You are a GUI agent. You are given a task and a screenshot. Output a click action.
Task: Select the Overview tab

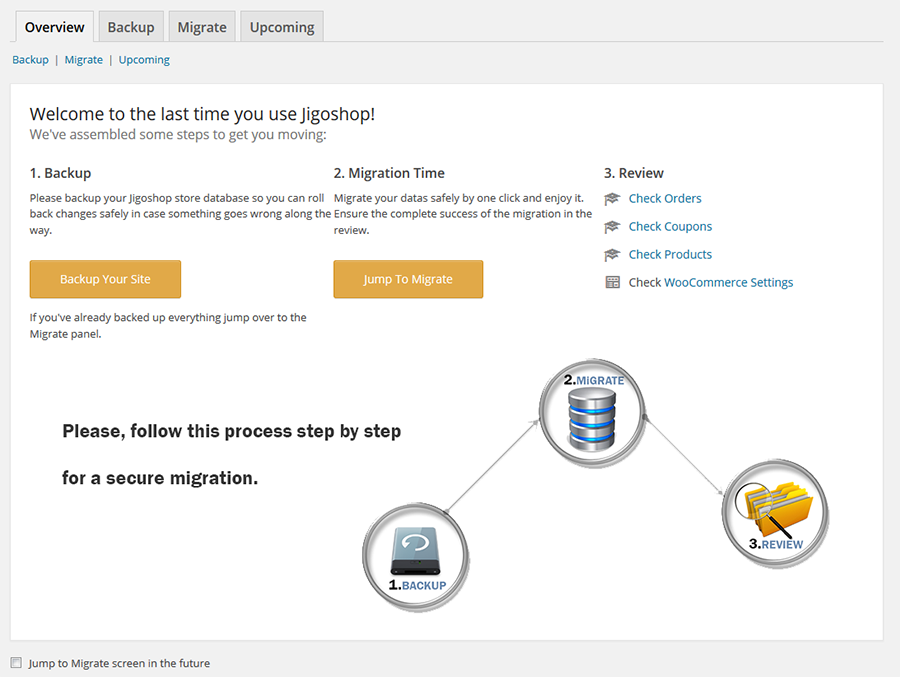pyautogui.click(x=55, y=27)
